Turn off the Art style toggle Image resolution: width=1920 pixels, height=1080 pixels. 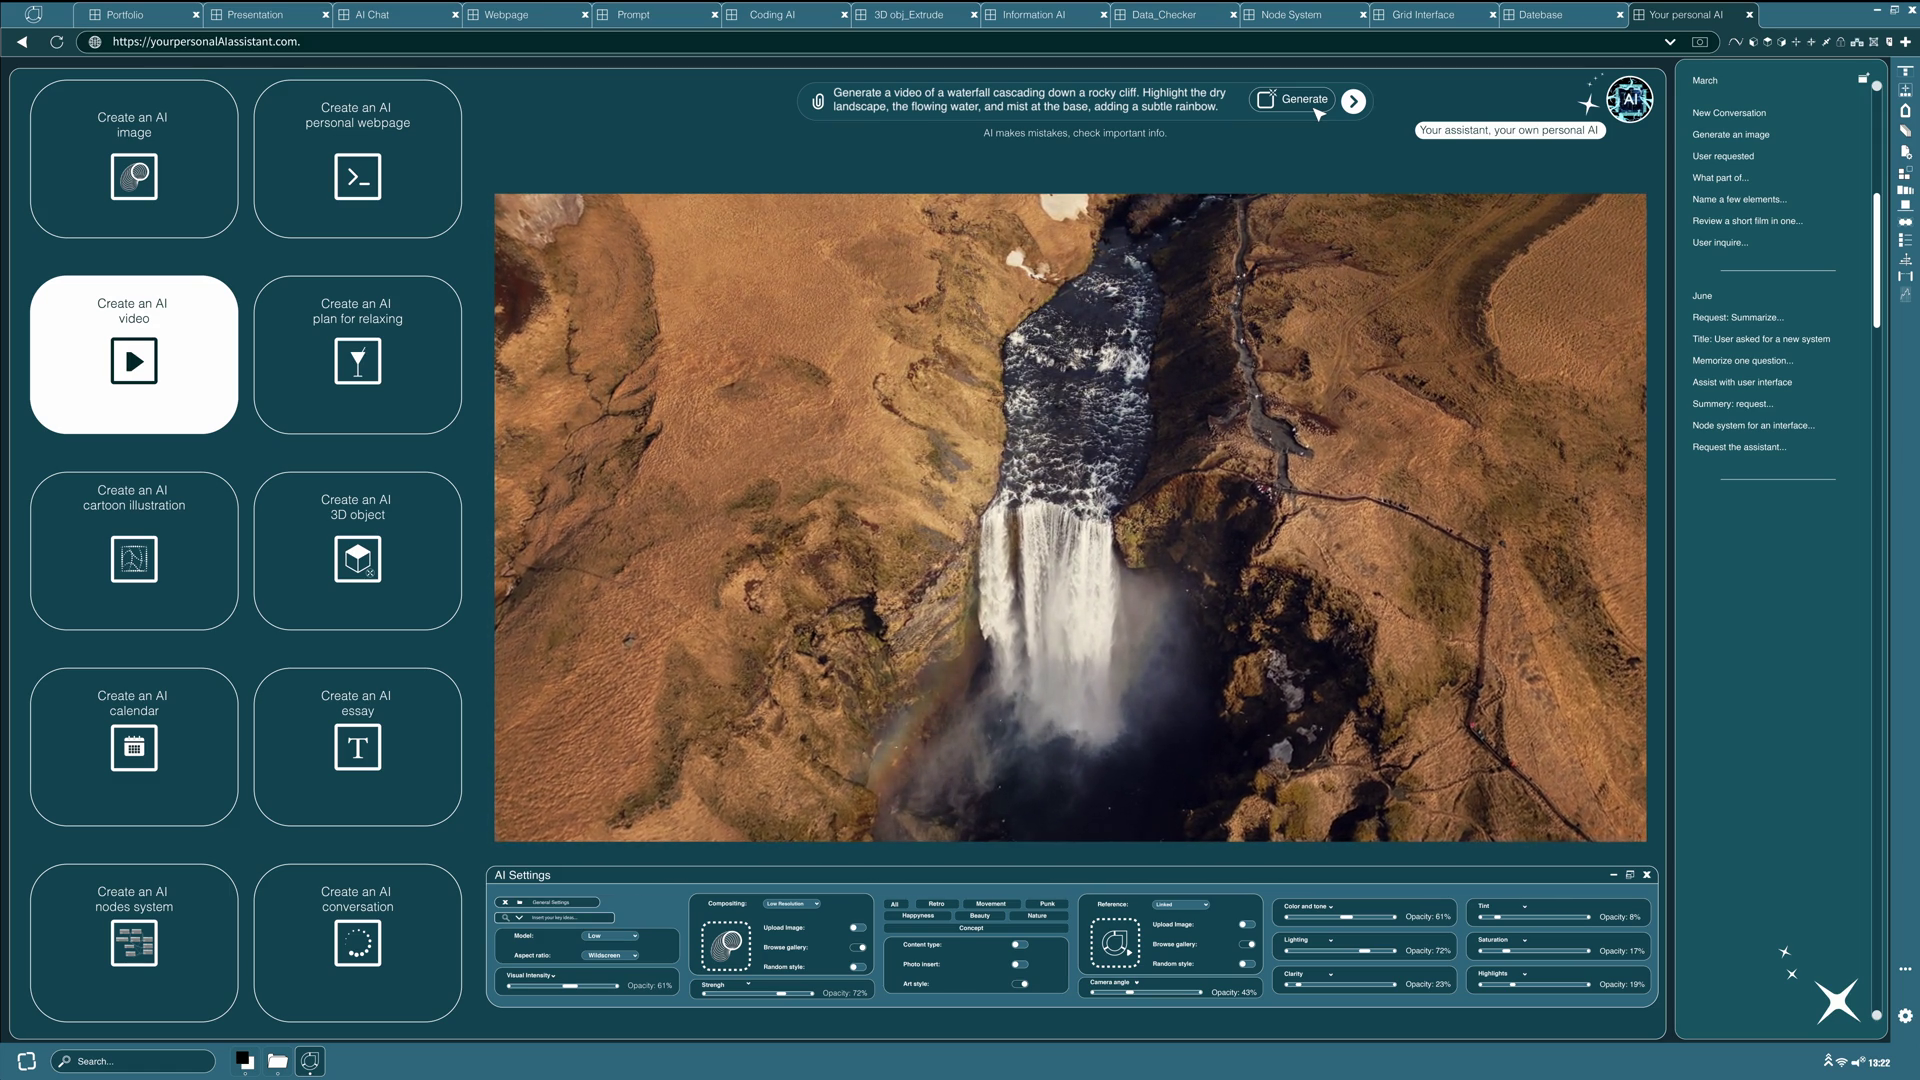pos(1019,984)
